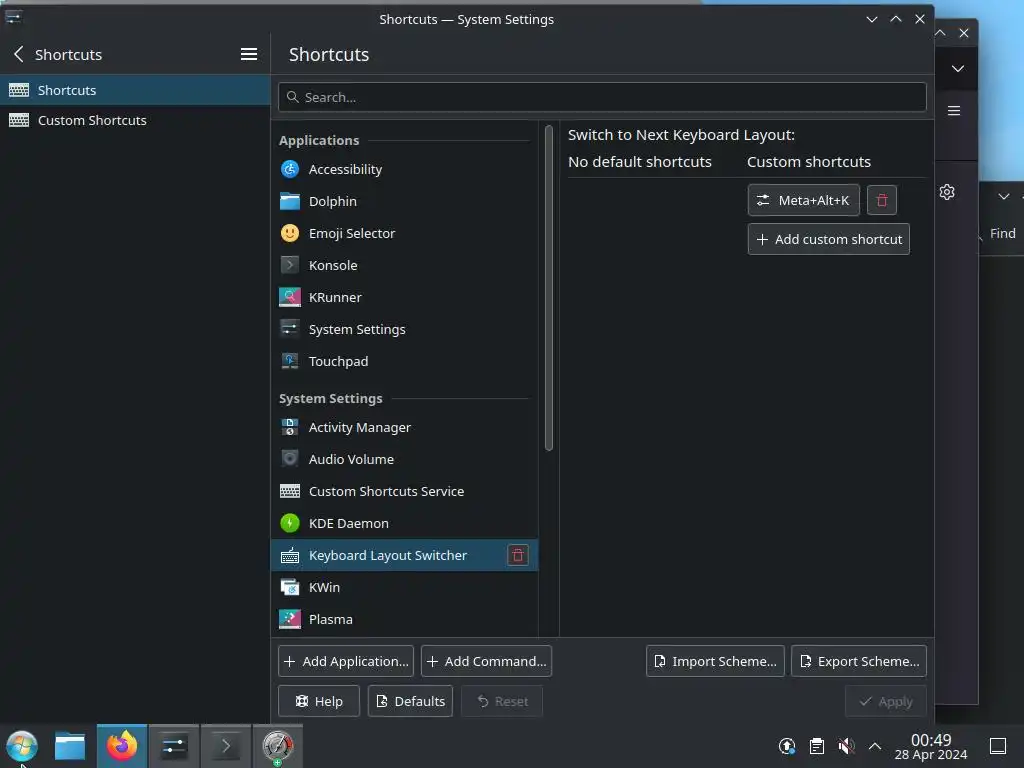Viewport: 1024px width, 768px height.
Task: Open the Konsole taskbar icon
Action: [x=225, y=746]
